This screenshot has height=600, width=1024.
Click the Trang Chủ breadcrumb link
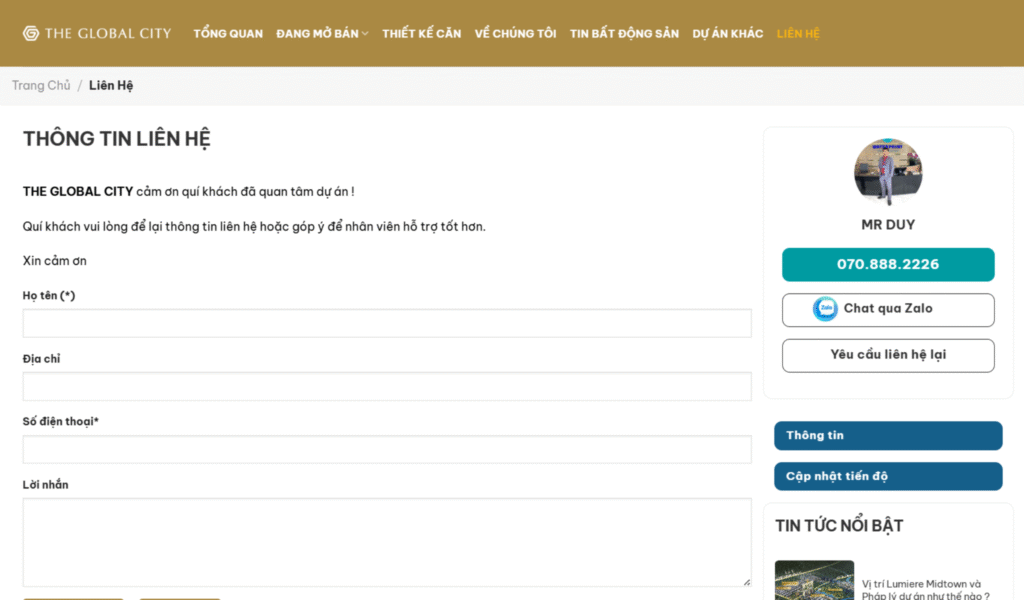pos(41,86)
